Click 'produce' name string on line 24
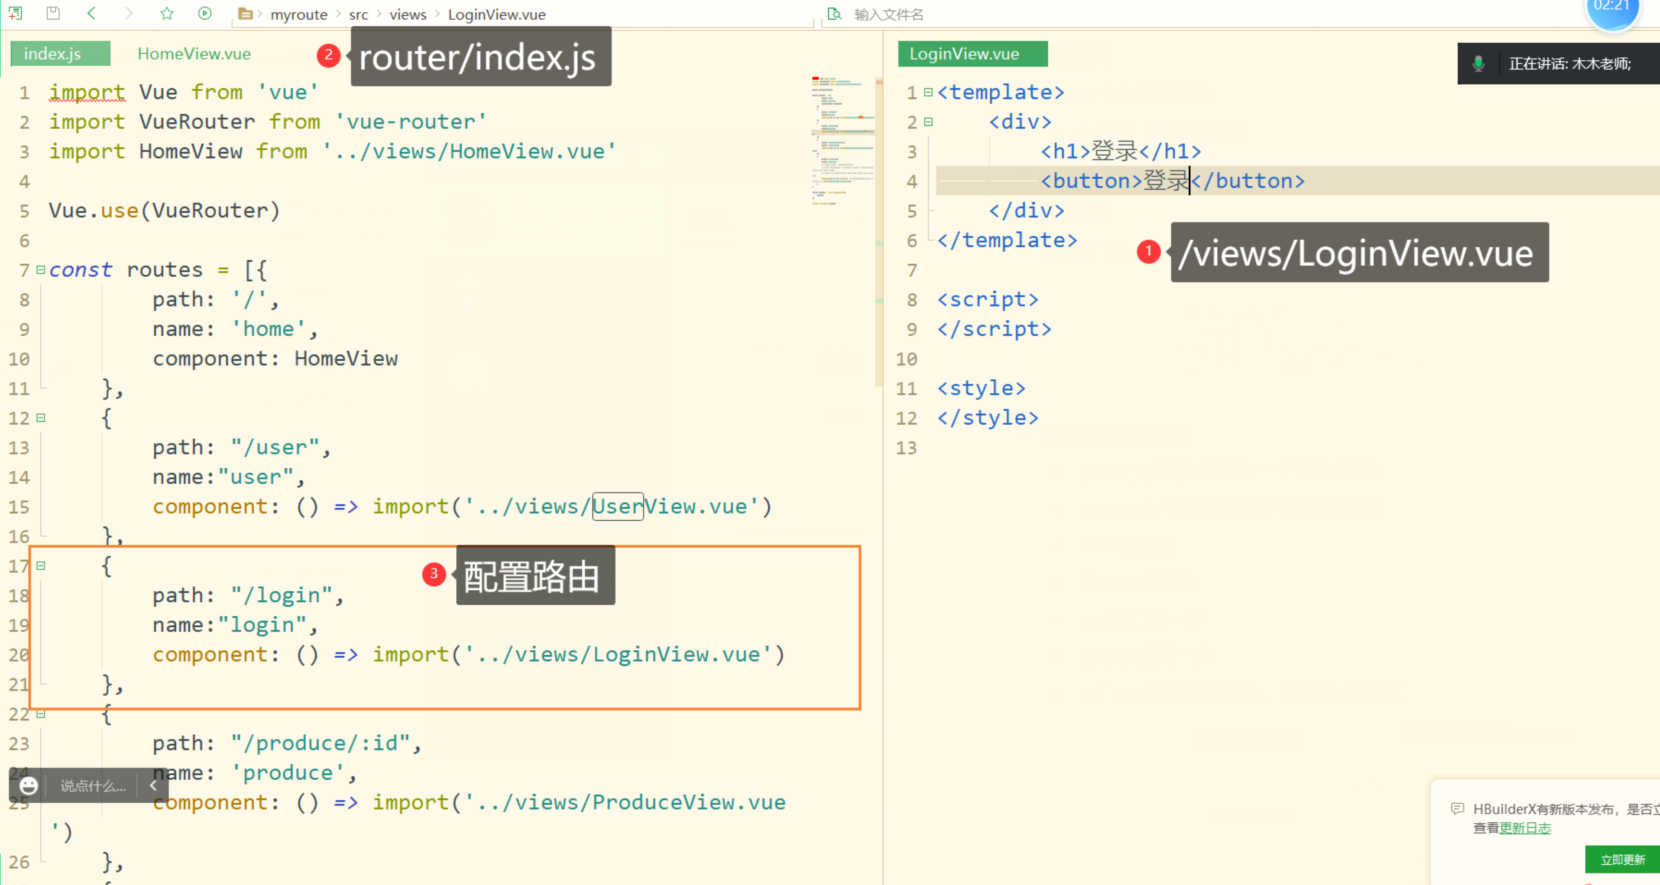This screenshot has width=1660, height=885. 288,774
